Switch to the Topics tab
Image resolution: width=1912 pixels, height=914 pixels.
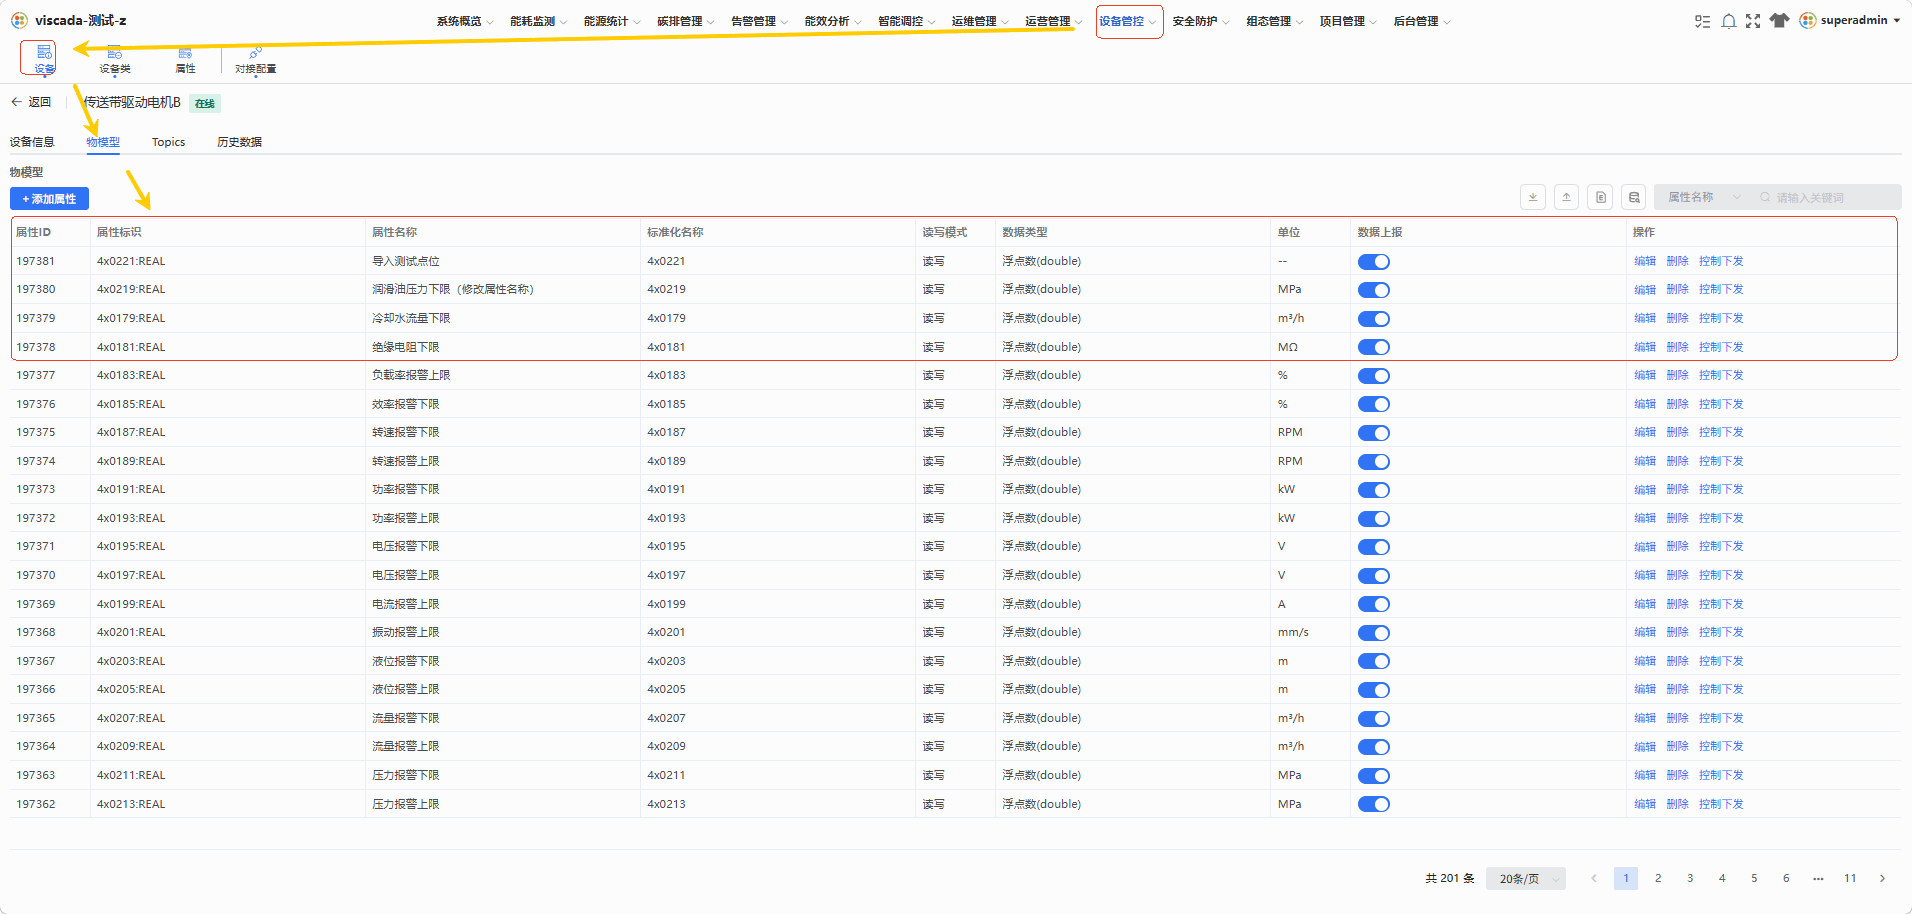tap(168, 142)
